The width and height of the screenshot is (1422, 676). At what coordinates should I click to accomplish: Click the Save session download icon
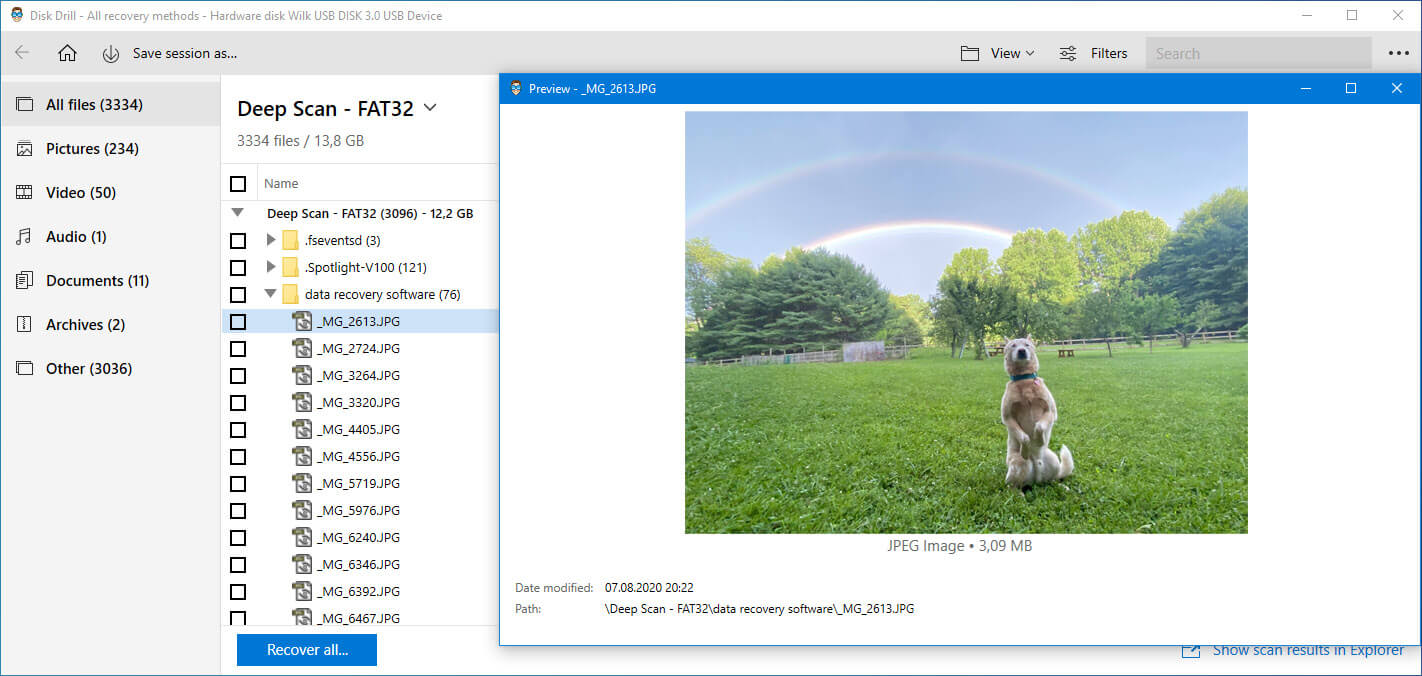pyautogui.click(x=111, y=54)
